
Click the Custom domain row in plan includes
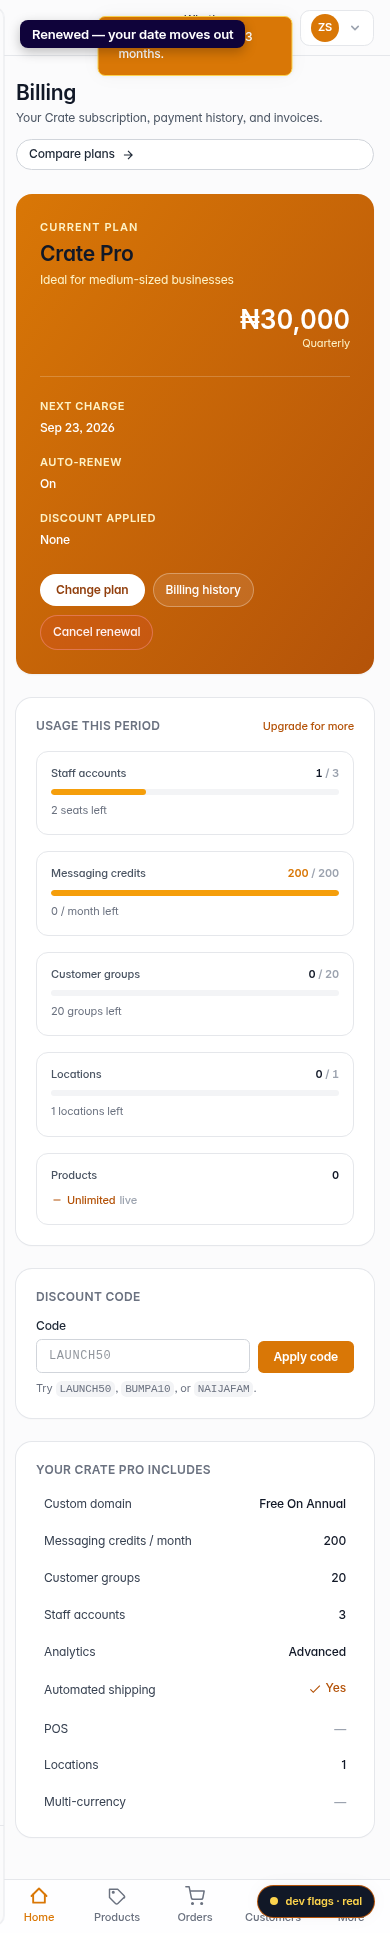(195, 1504)
